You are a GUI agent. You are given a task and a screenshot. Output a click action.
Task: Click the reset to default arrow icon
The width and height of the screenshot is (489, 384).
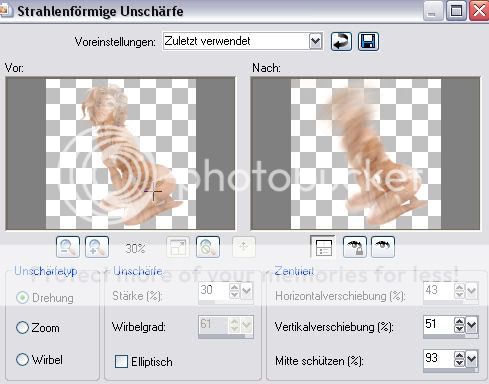(341, 42)
